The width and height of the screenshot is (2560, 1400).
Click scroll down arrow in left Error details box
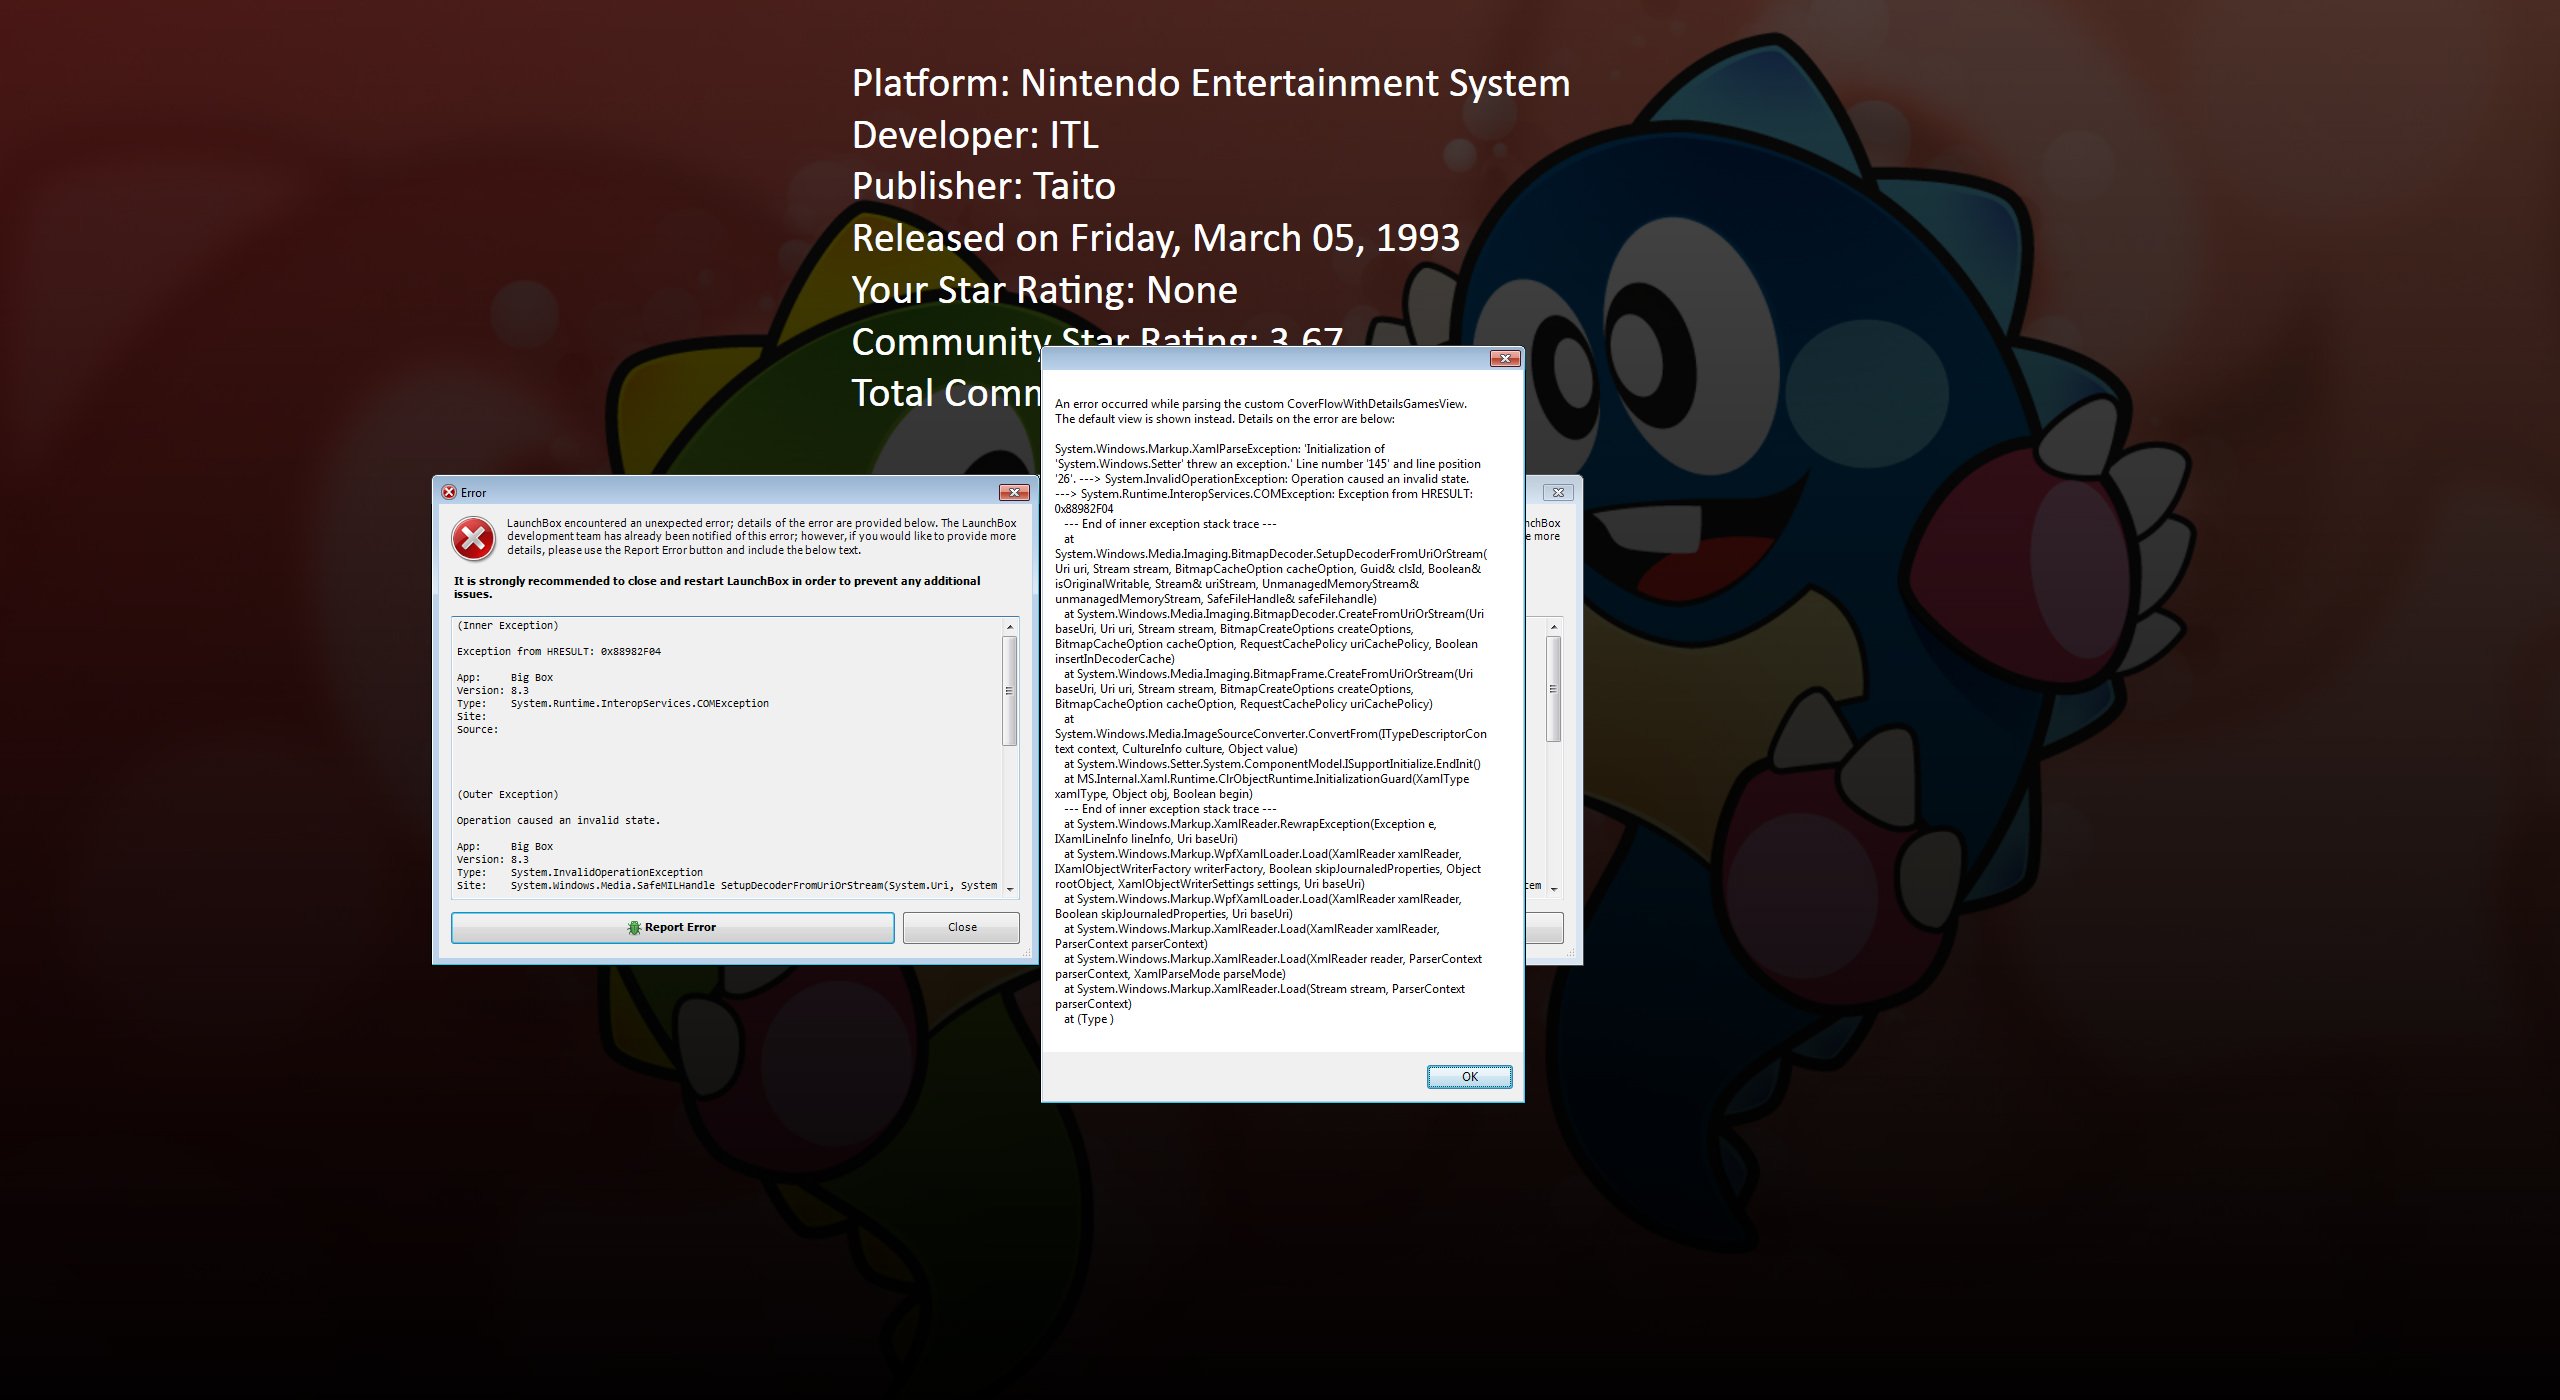click(x=1010, y=889)
